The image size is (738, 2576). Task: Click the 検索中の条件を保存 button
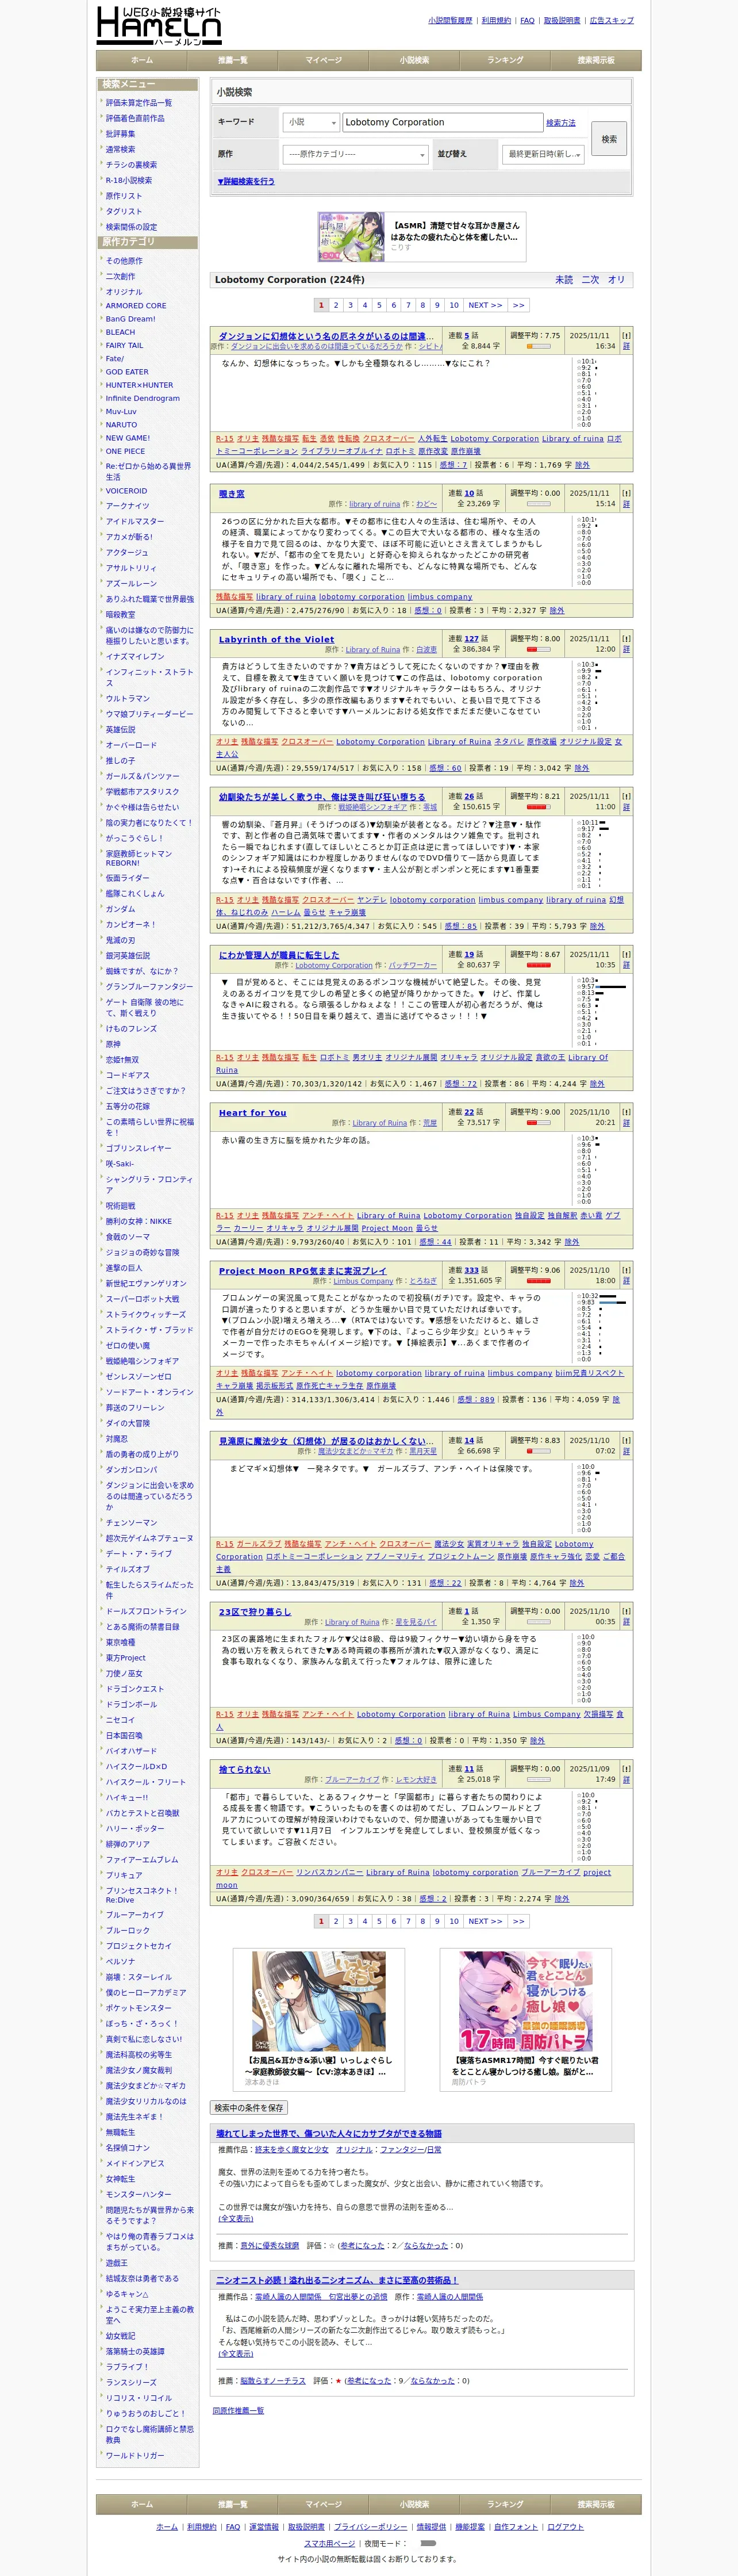pos(249,2107)
